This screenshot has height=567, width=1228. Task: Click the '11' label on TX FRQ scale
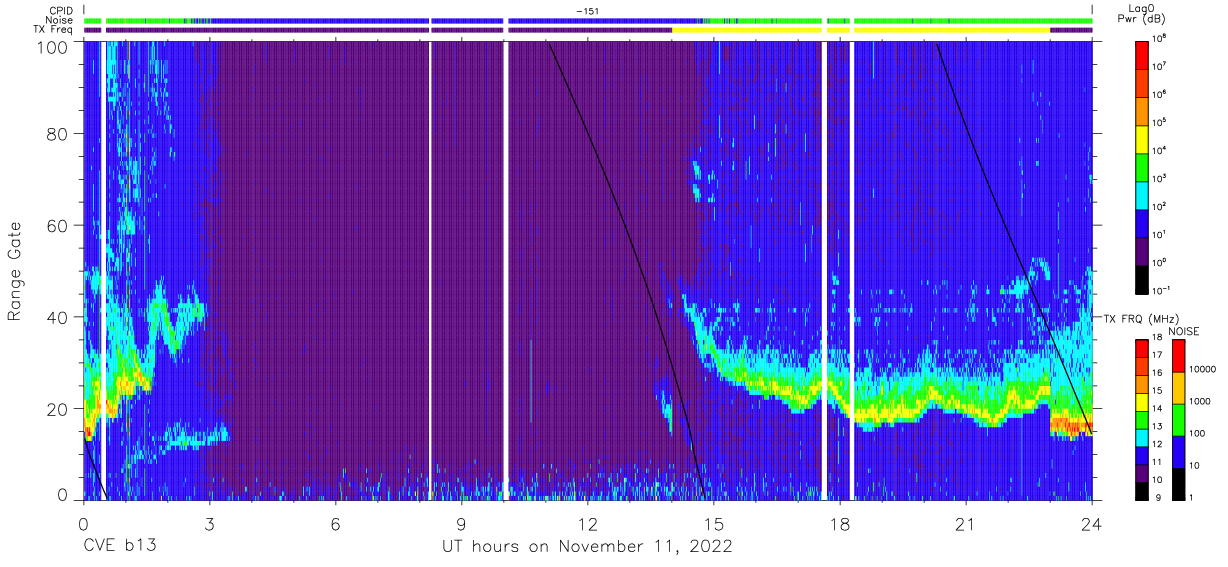(1158, 461)
